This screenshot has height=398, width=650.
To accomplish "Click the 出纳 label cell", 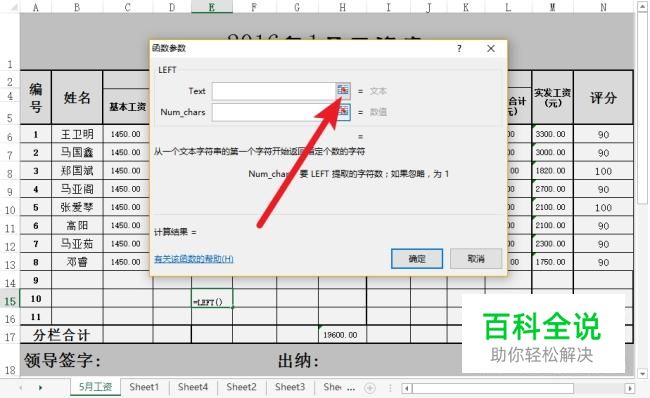I will [x=298, y=360].
